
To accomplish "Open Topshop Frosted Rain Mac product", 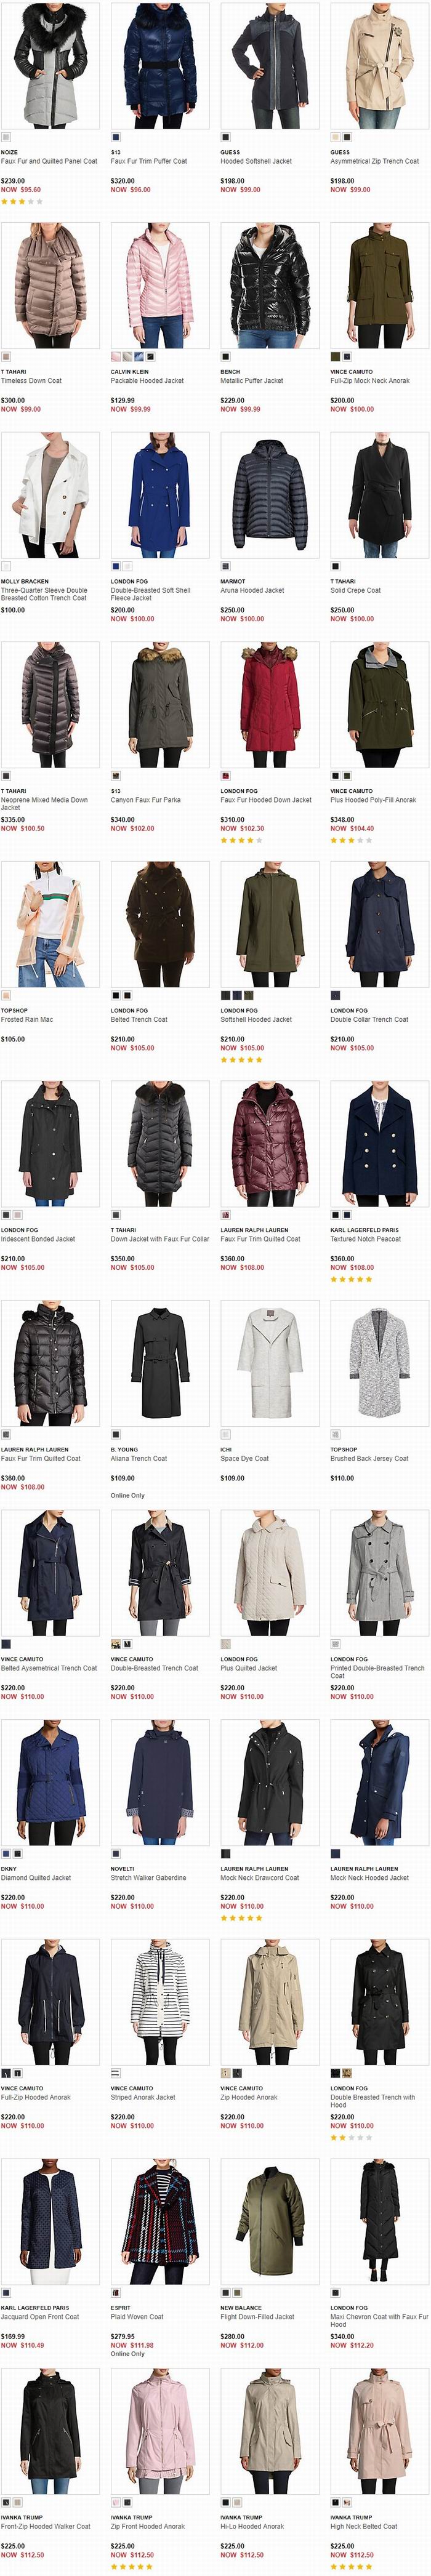I will 27,1019.
